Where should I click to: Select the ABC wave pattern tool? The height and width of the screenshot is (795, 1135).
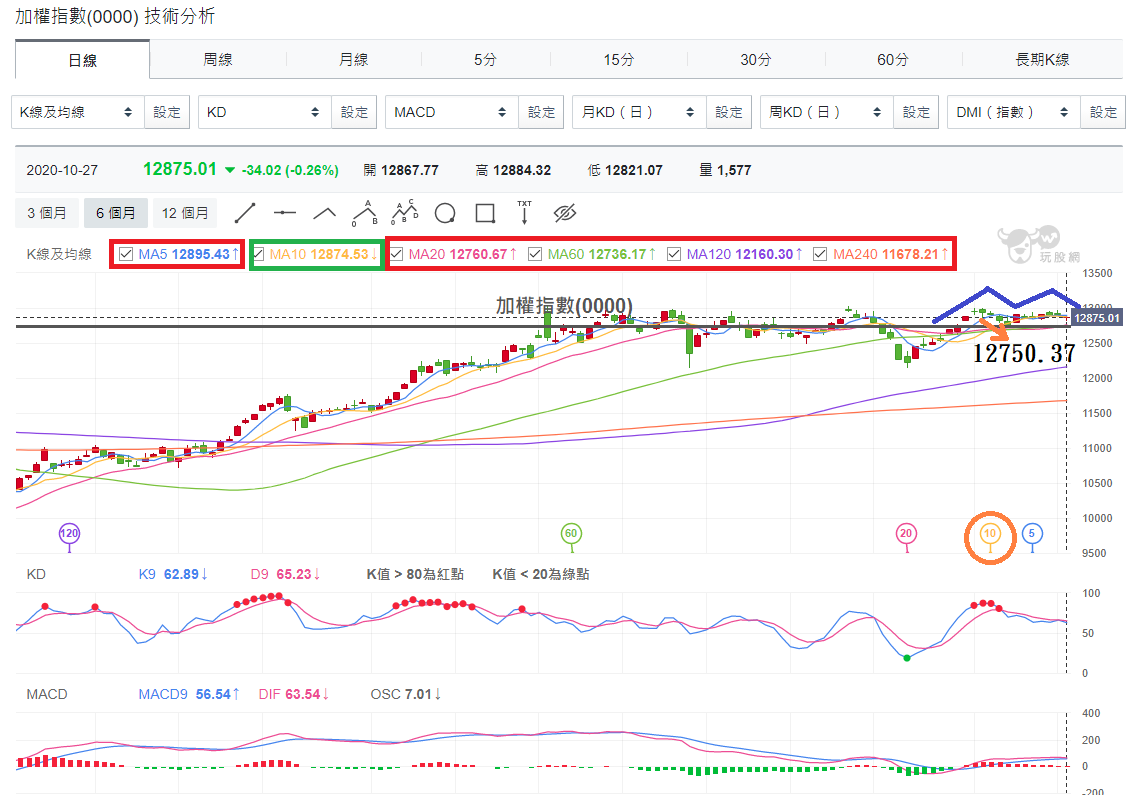click(x=365, y=213)
